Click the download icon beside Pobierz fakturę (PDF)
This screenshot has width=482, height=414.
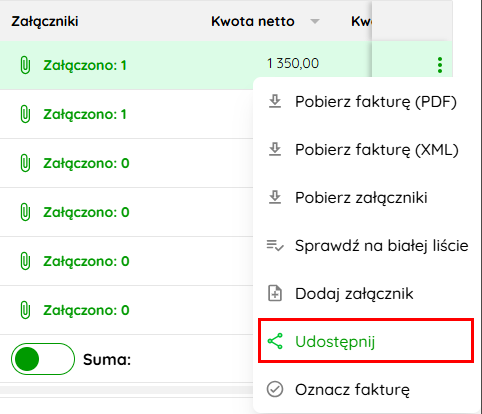275,102
